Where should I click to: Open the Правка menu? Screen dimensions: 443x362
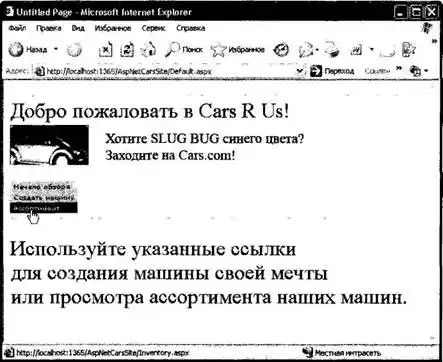click(x=49, y=28)
